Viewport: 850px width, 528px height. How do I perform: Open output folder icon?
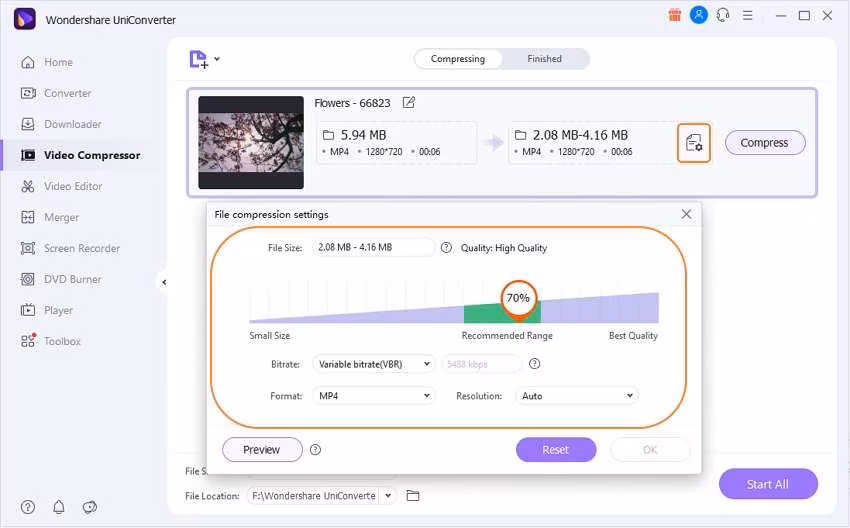tap(413, 495)
